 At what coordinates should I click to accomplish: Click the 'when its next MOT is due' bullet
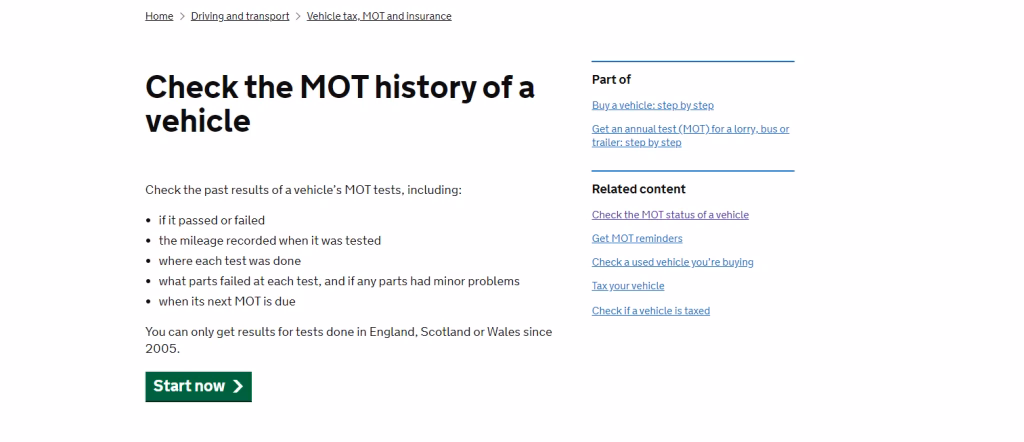point(227,301)
